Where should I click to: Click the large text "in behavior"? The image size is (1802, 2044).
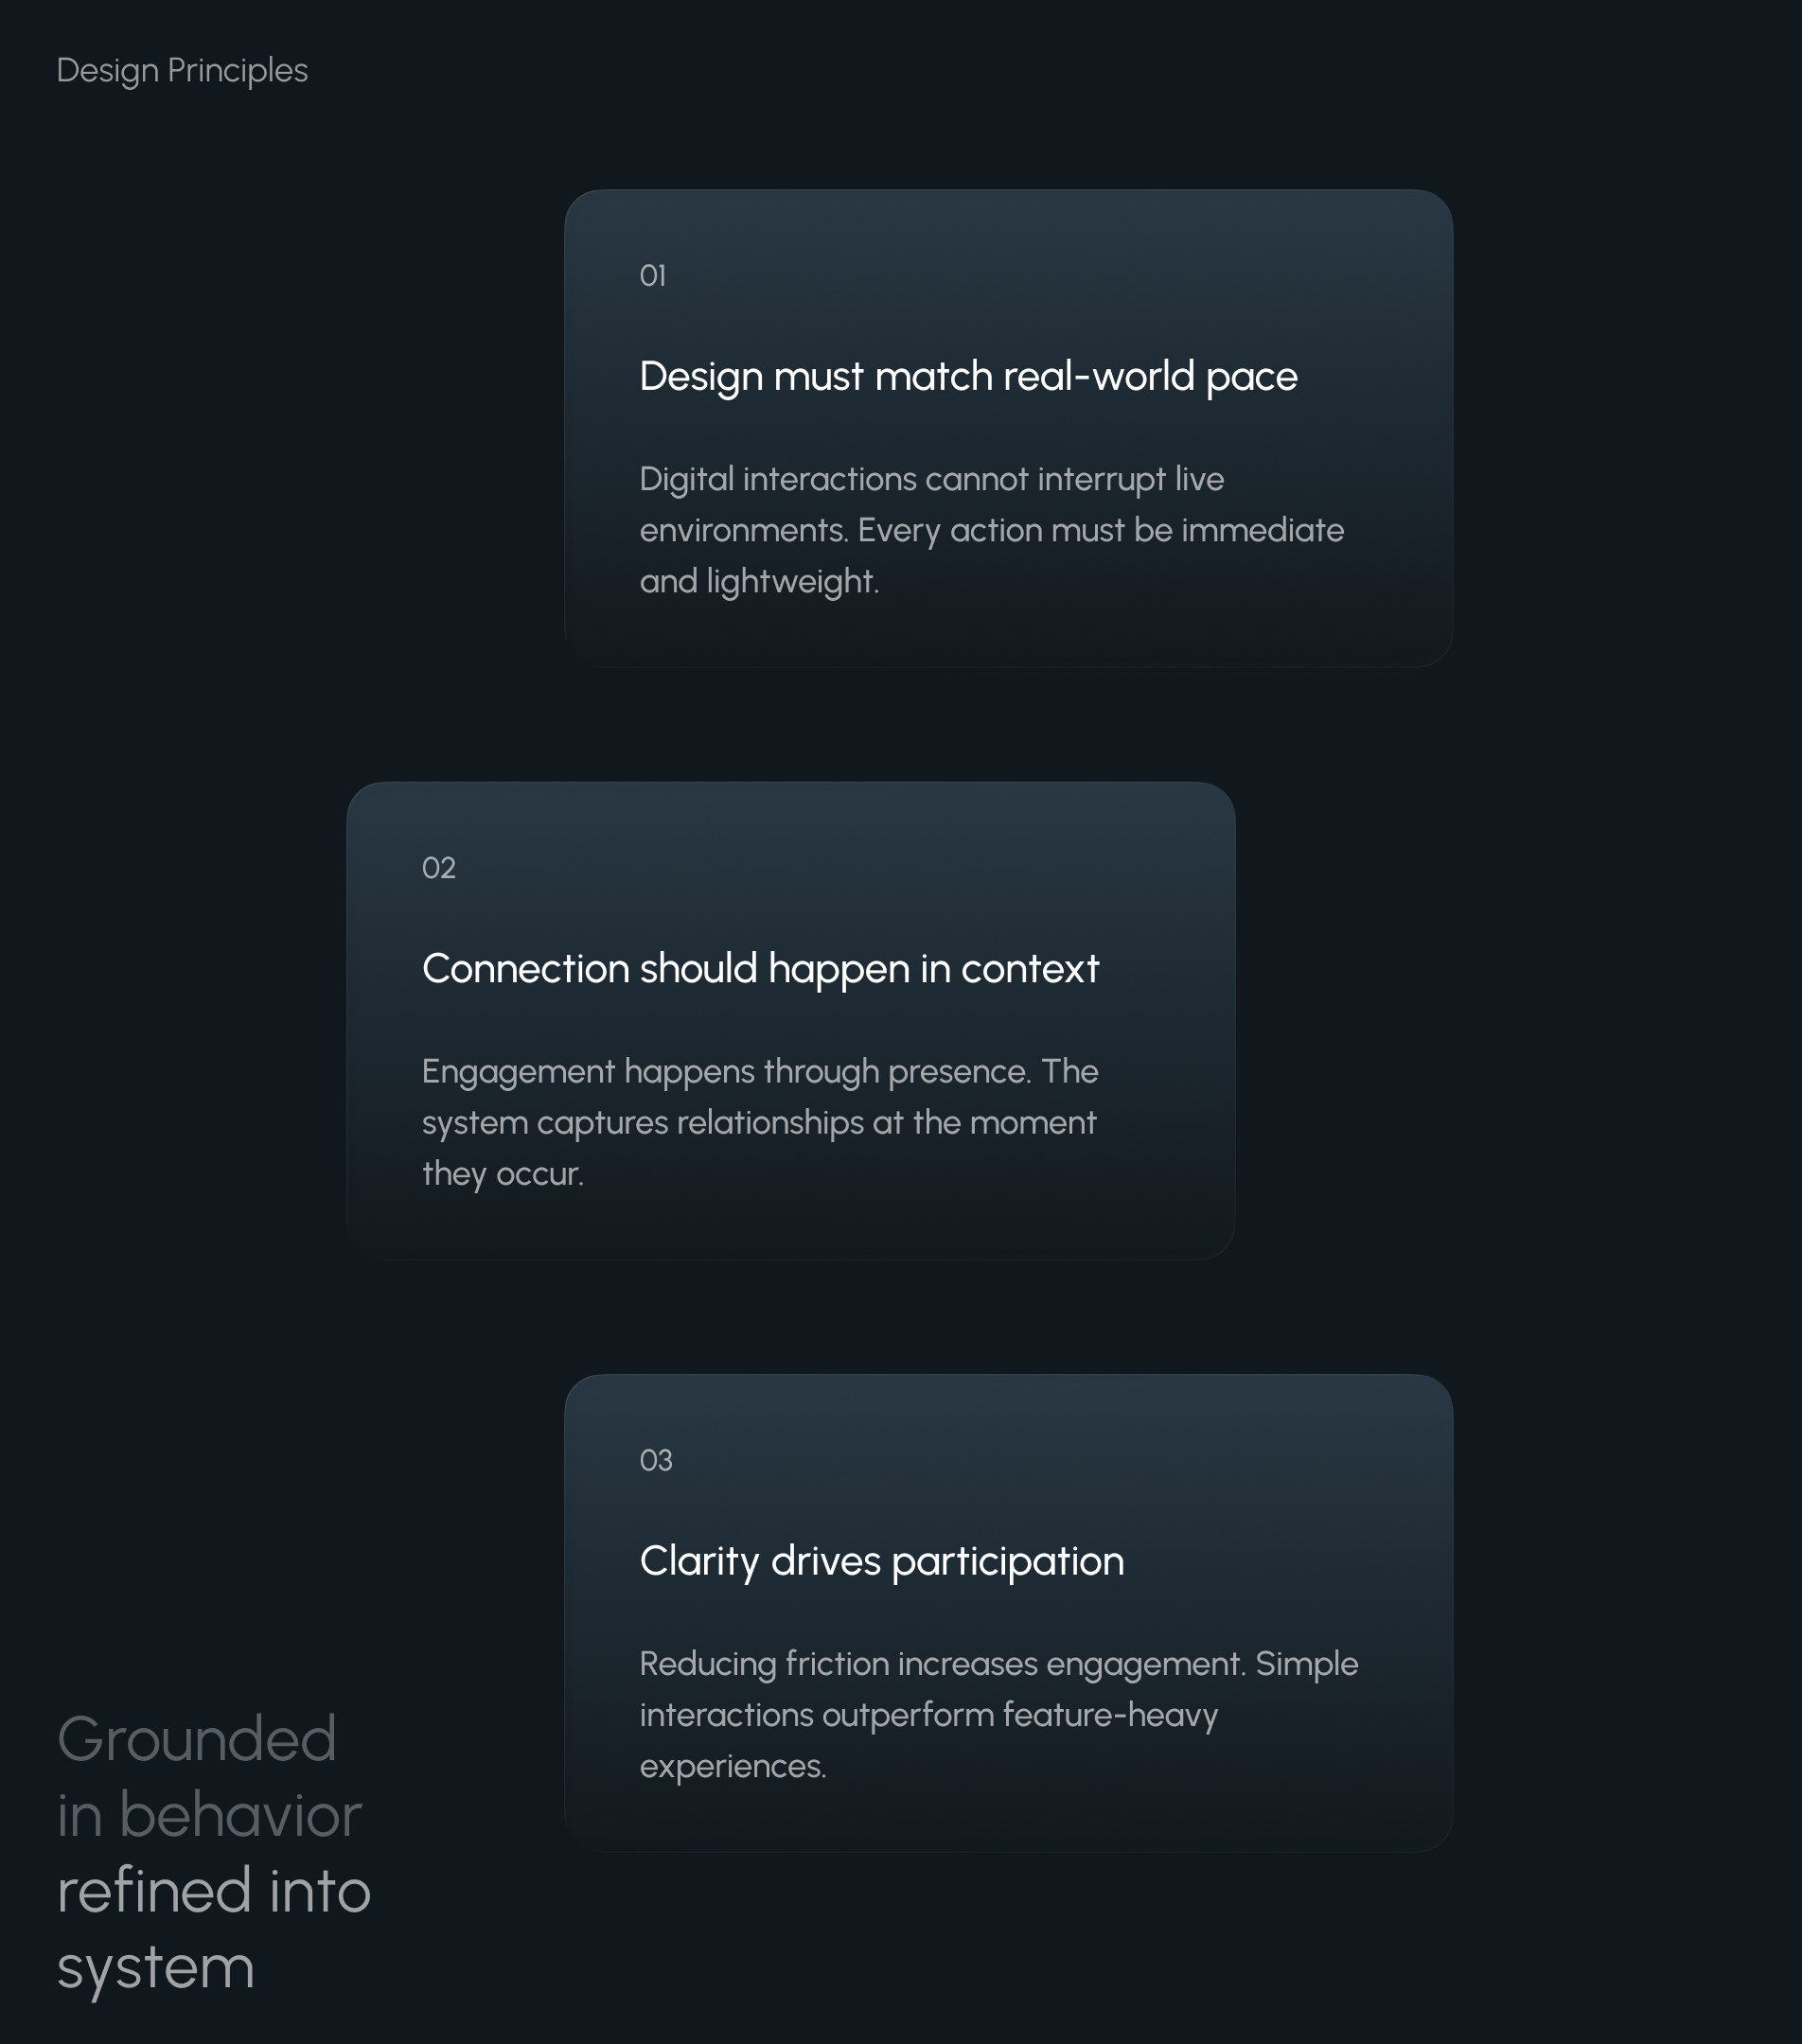pyautogui.click(x=209, y=1814)
